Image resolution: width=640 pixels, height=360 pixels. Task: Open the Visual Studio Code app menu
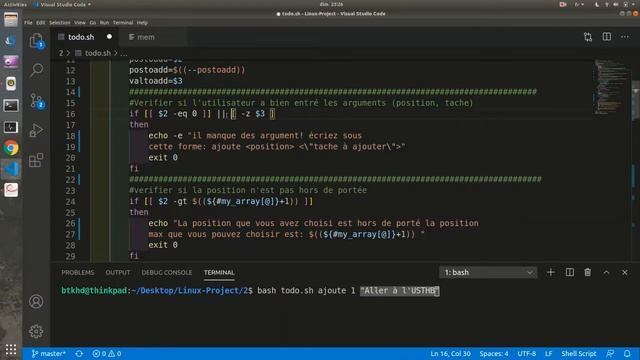tap(63, 4)
